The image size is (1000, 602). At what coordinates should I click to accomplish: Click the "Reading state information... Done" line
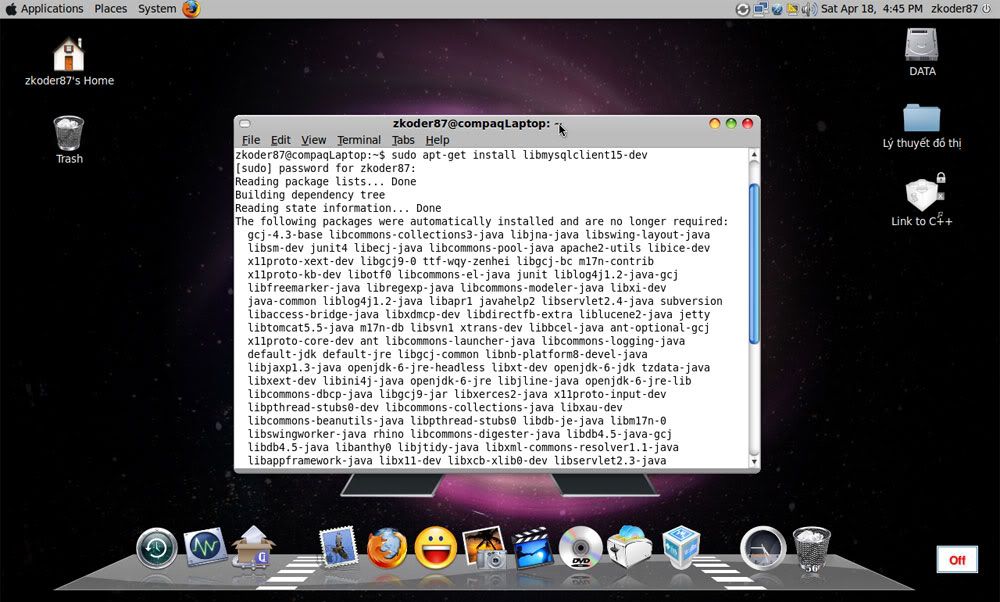(338, 209)
